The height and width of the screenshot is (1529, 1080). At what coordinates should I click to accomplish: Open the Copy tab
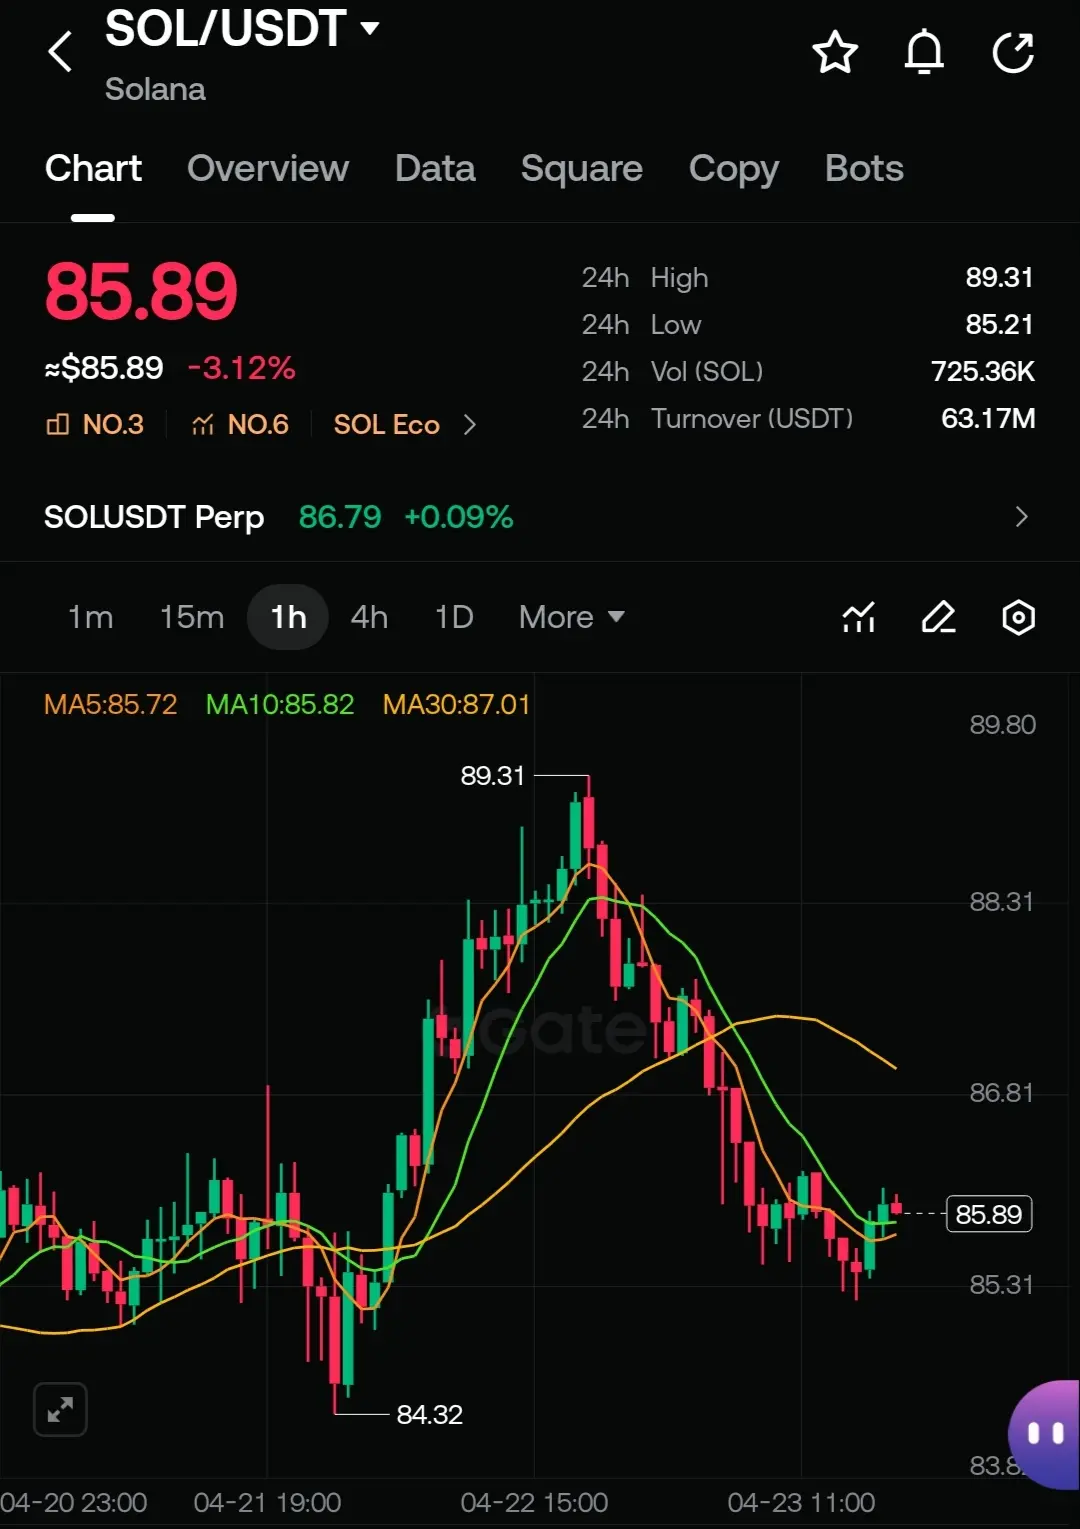[x=733, y=169]
